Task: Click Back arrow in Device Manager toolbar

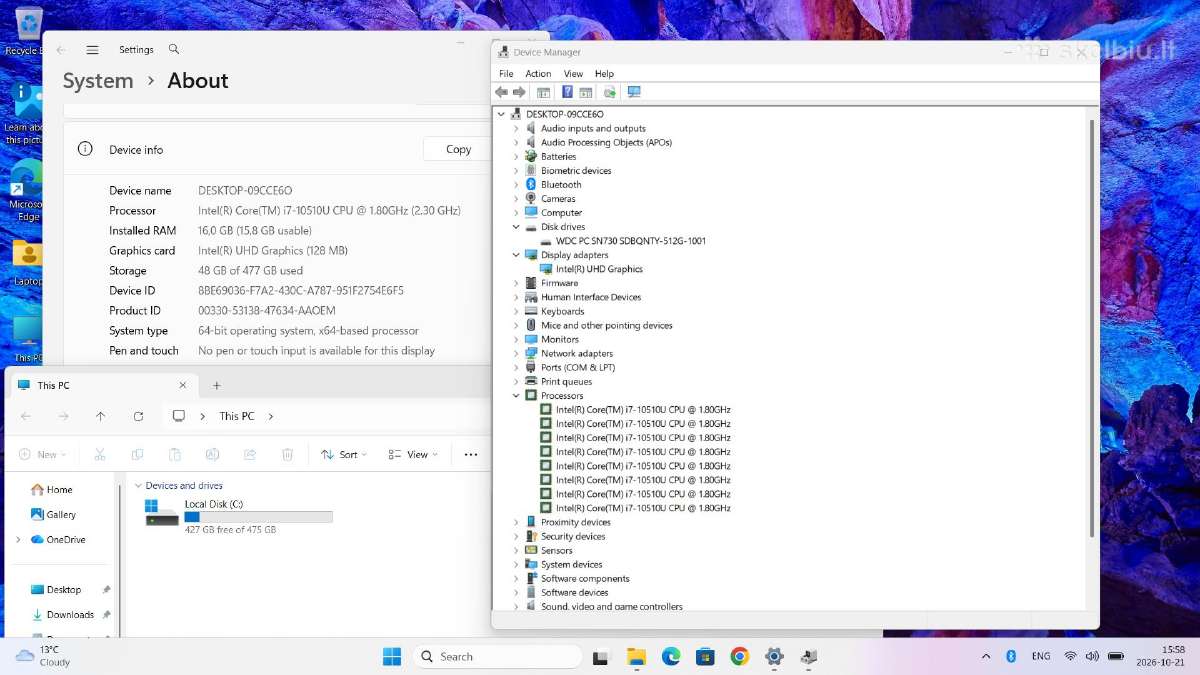Action: point(501,92)
